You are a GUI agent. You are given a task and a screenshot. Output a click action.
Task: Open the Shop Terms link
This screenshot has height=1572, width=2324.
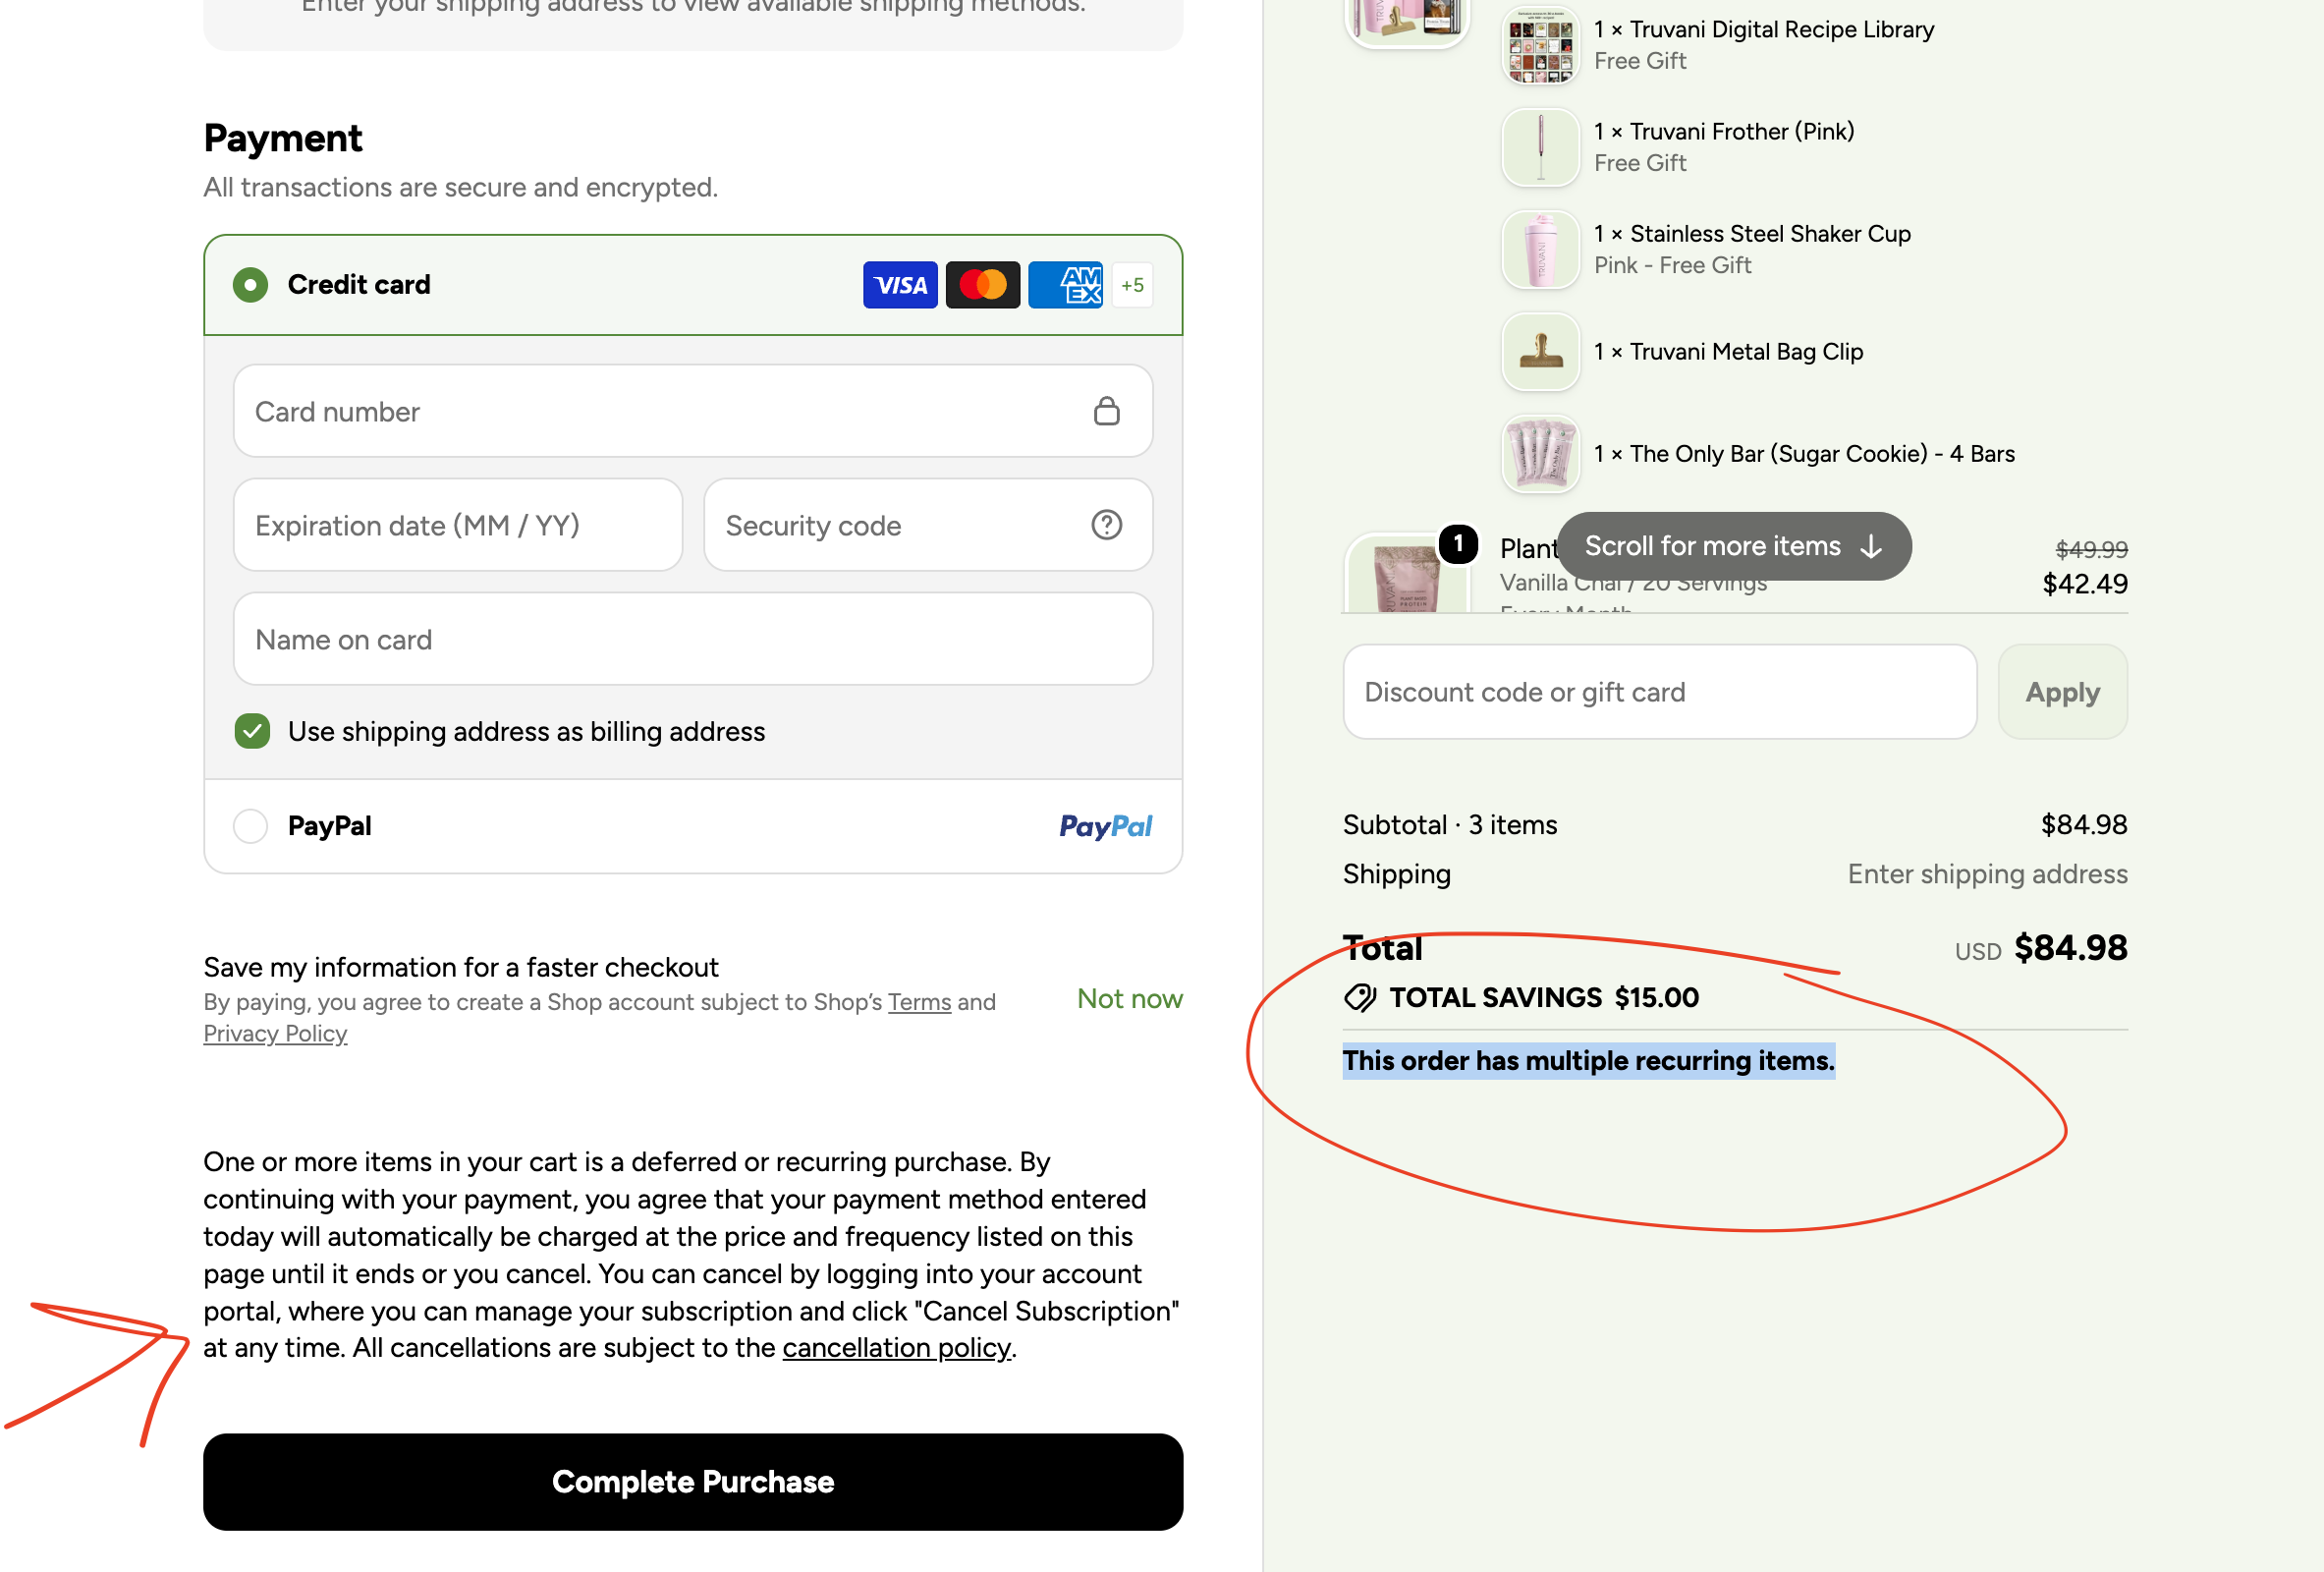[919, 1002]
